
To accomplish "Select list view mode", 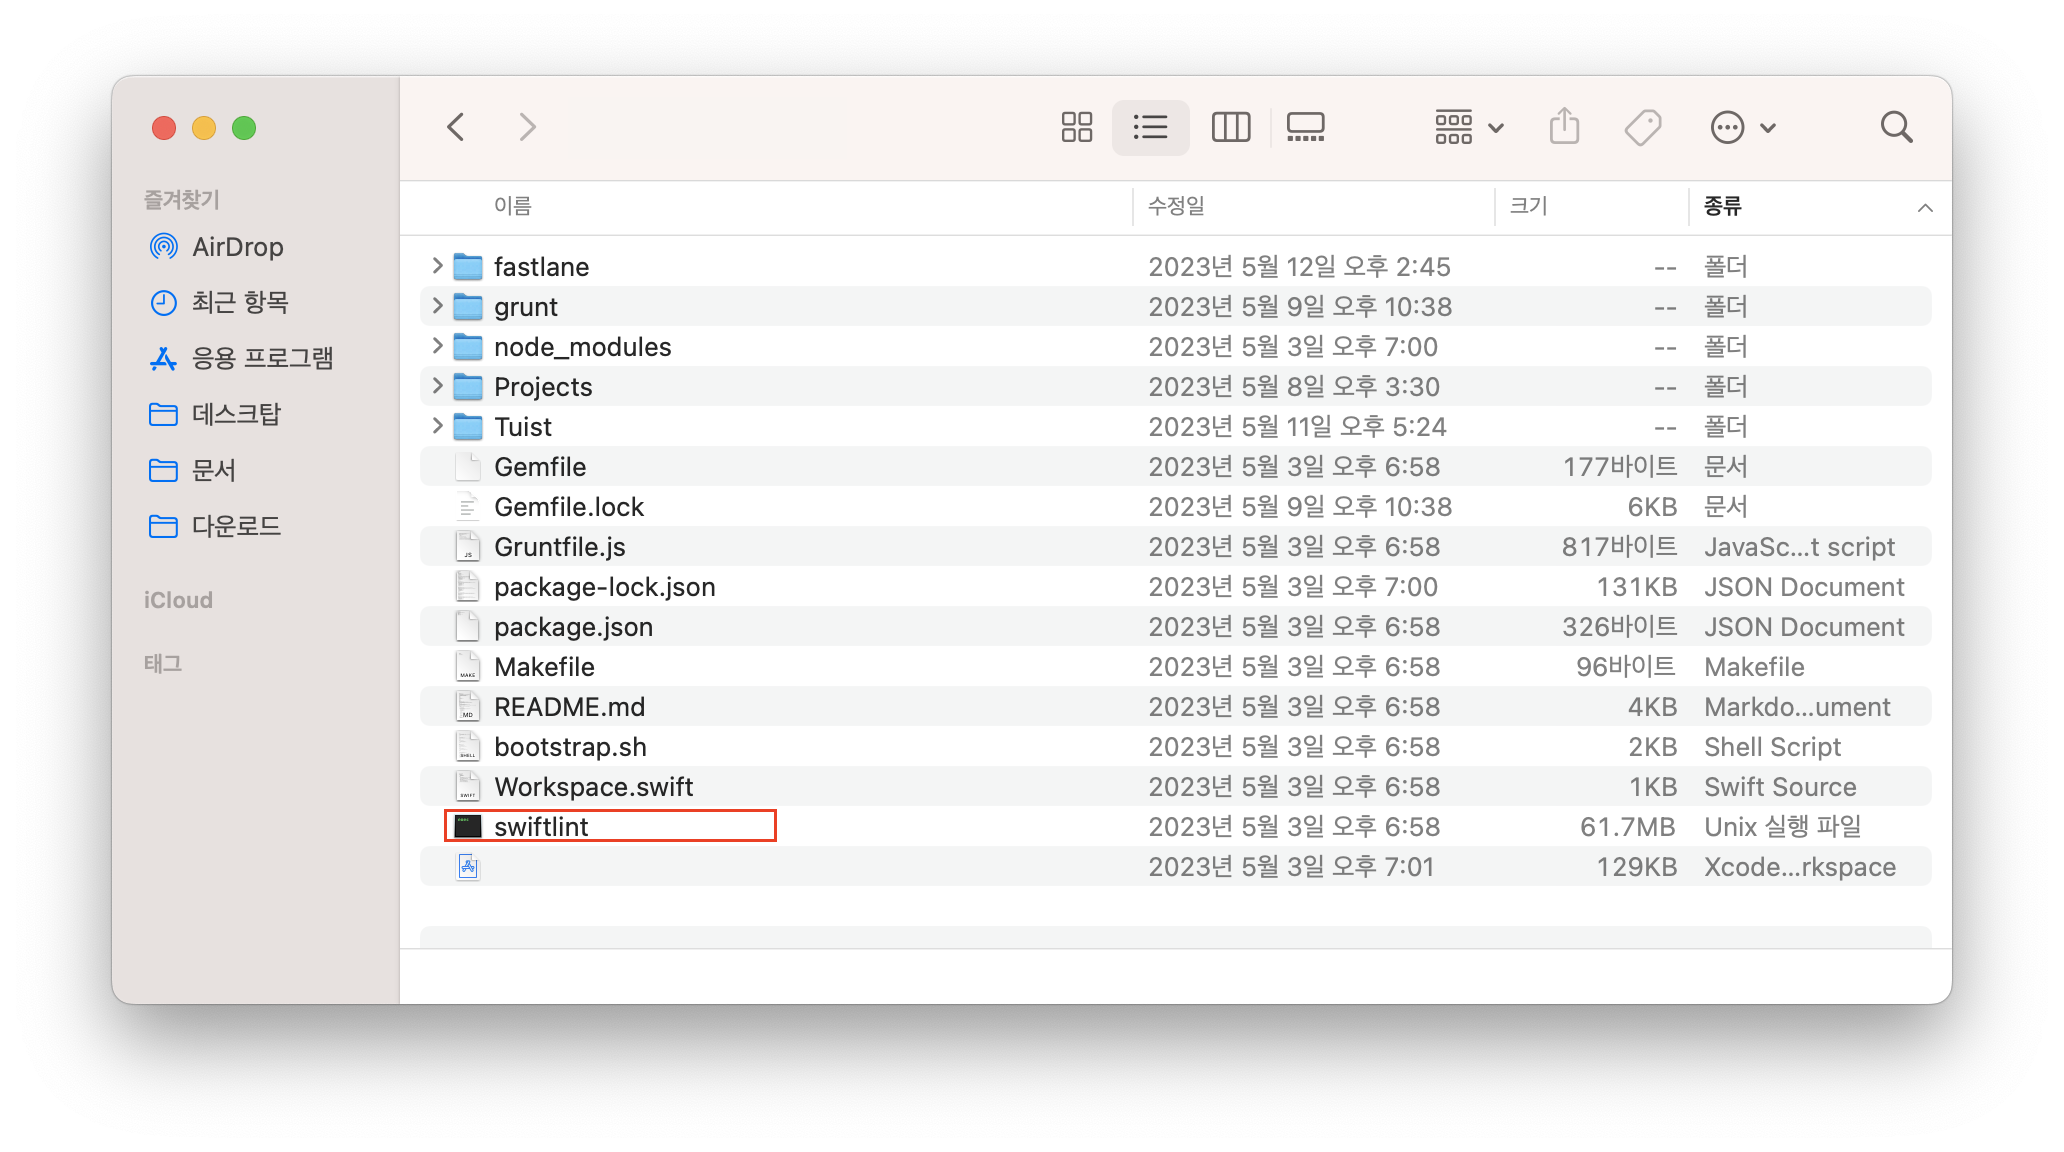I will pos(1150,127).
